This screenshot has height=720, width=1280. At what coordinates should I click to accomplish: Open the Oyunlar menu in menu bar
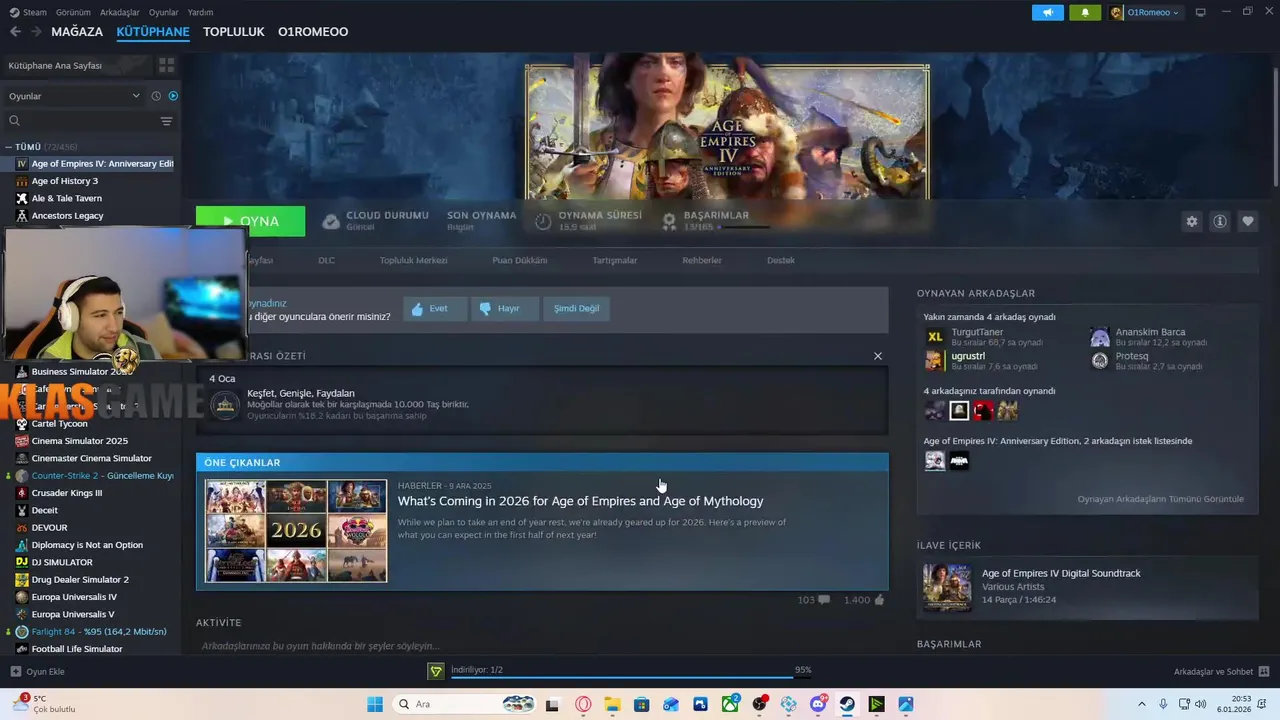click(164, 12)
